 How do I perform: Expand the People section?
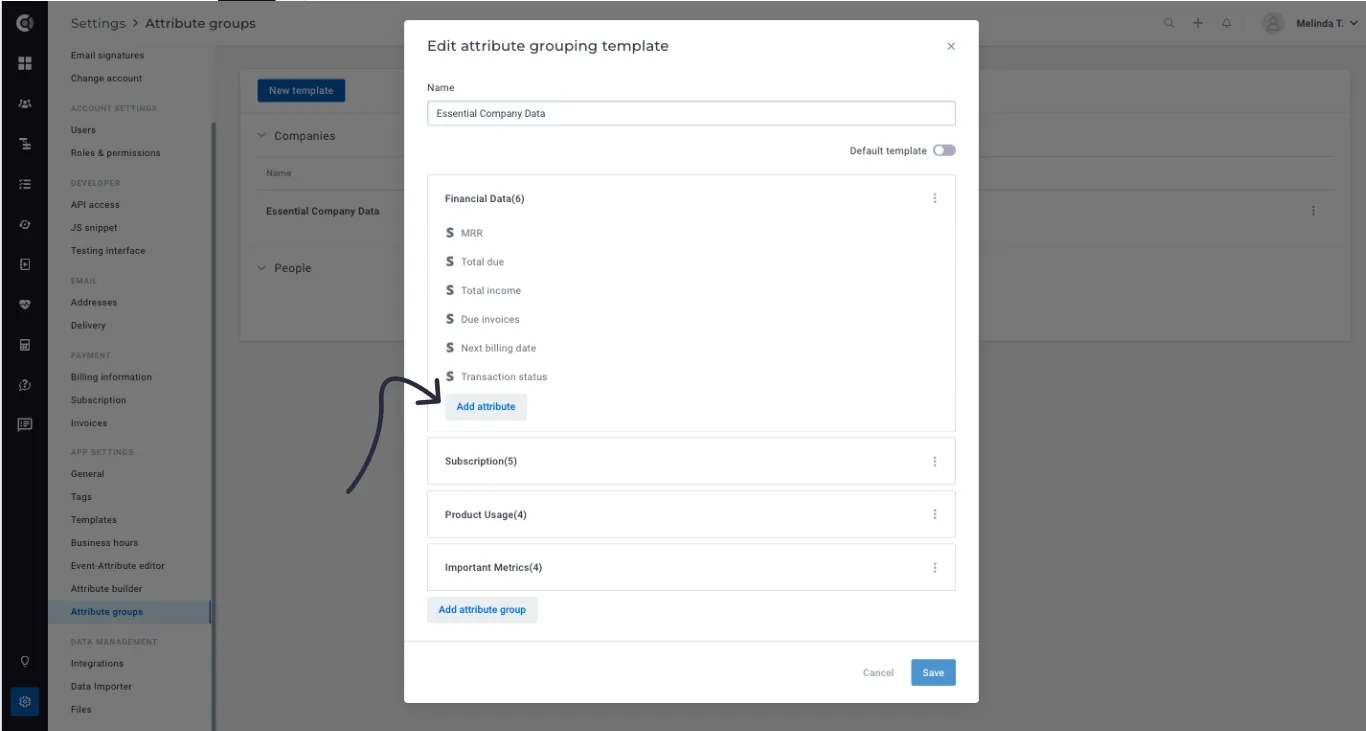click(x=262, y=268)
